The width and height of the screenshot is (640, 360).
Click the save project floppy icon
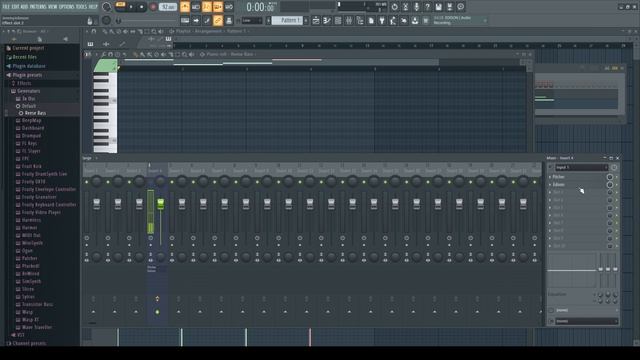(438, 7)
